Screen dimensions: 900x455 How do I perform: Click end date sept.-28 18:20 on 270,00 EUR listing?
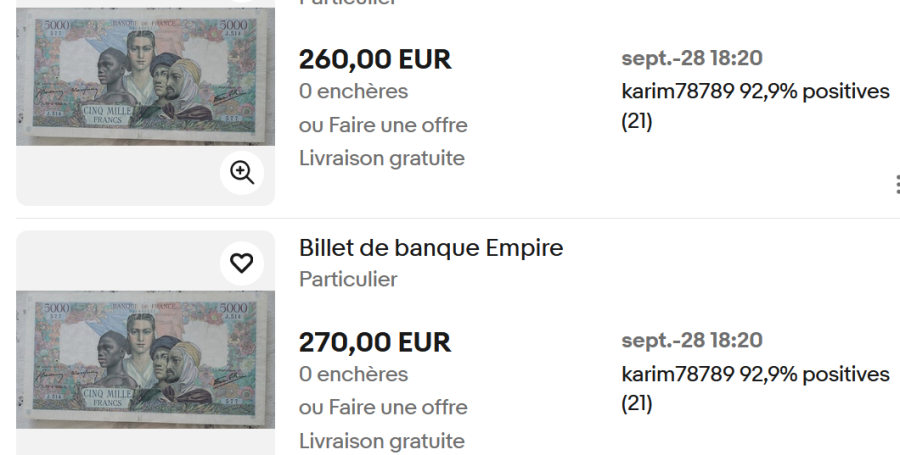pos(691,341)
